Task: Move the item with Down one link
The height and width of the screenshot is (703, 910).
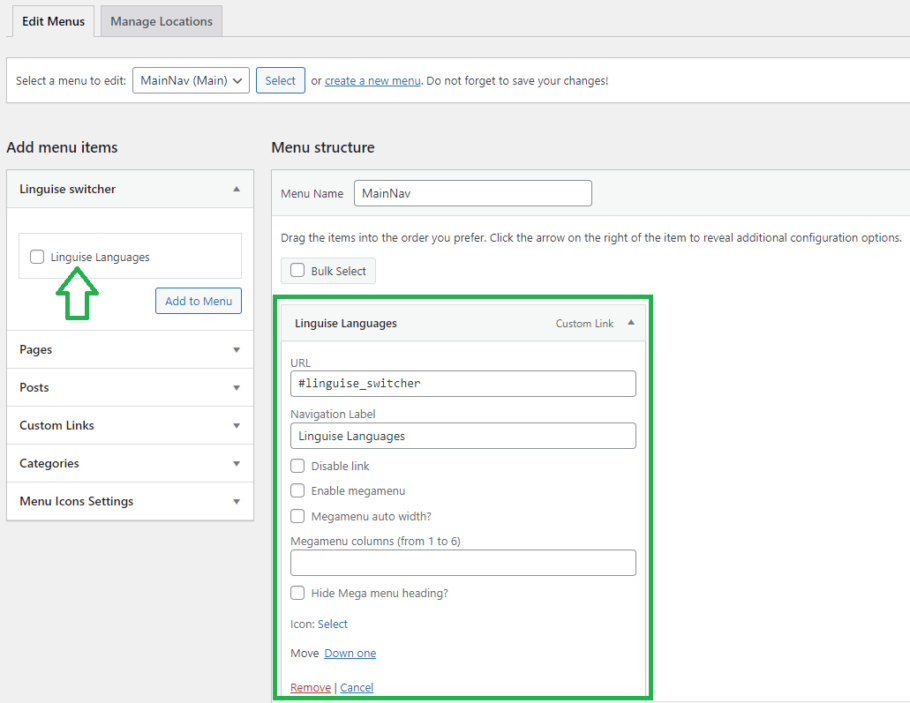Action: 350,653
